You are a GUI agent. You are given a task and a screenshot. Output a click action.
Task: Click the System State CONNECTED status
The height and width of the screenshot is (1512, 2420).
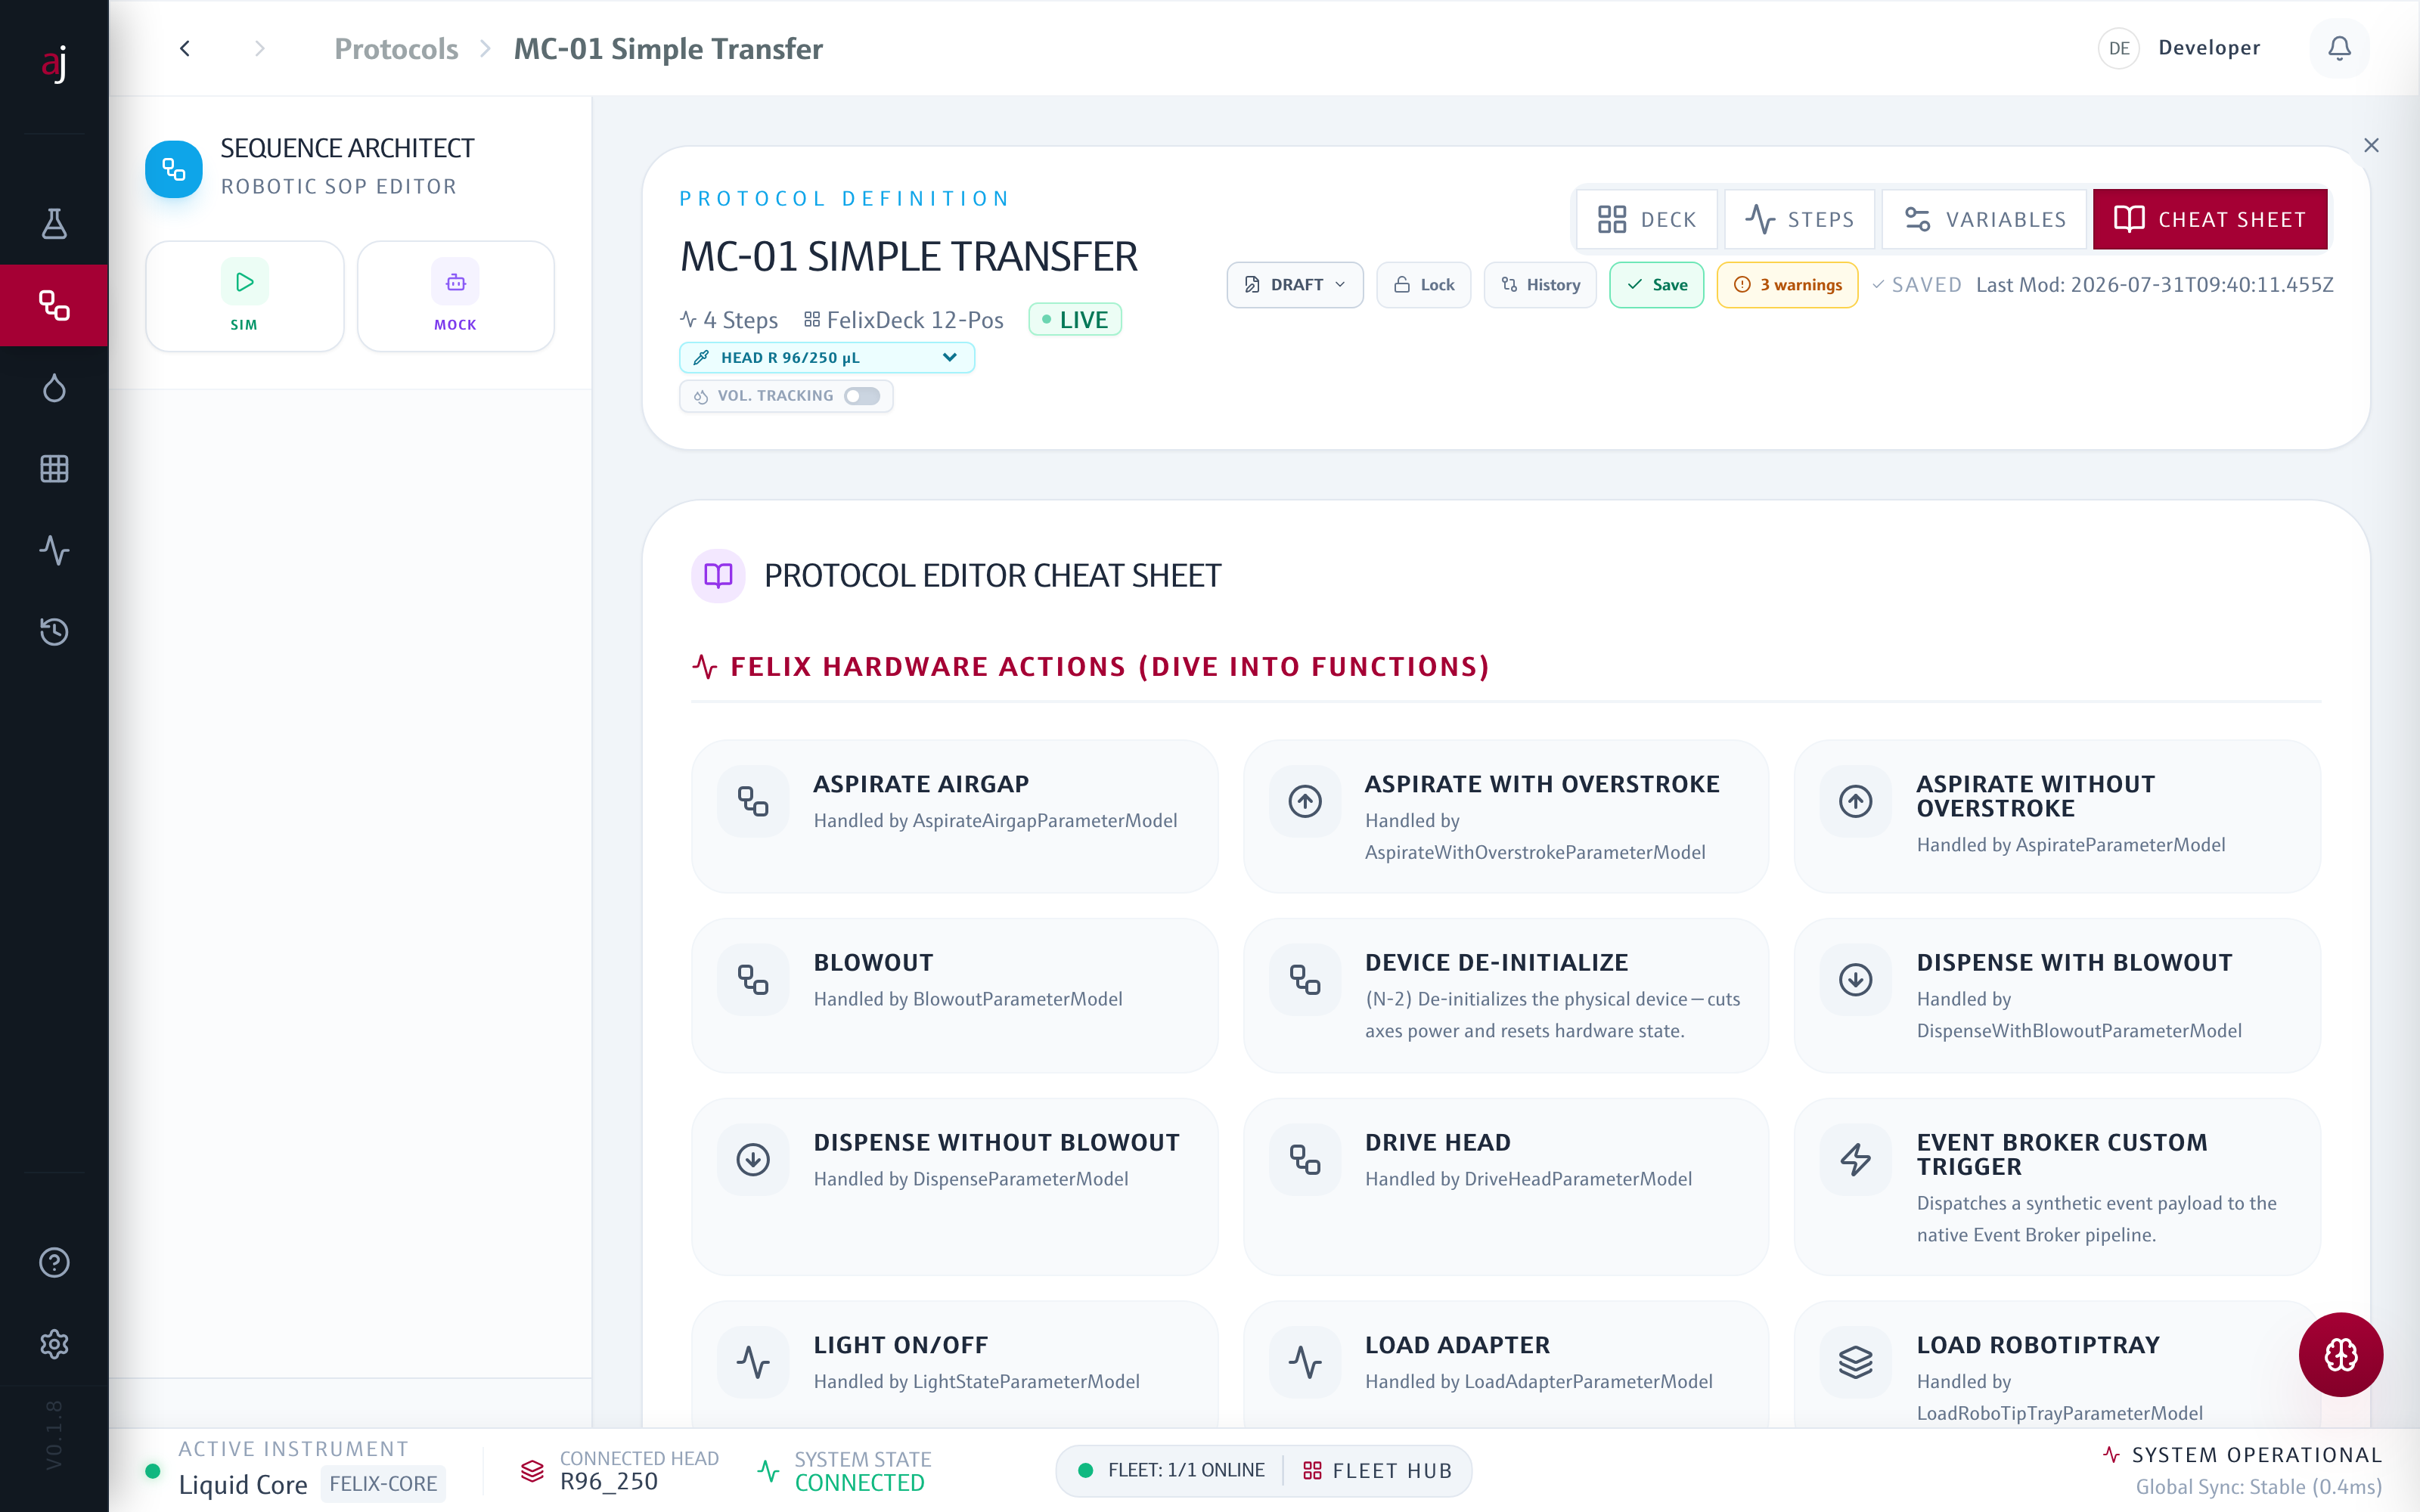[860, 1483]
